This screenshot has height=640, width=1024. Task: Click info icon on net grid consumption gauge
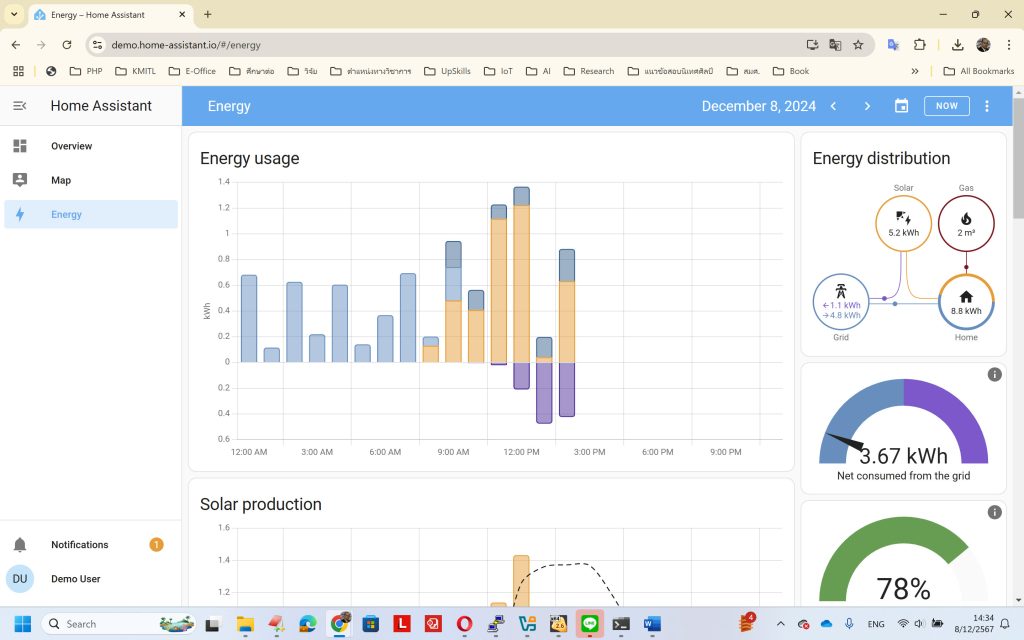(x=994, y=374)
